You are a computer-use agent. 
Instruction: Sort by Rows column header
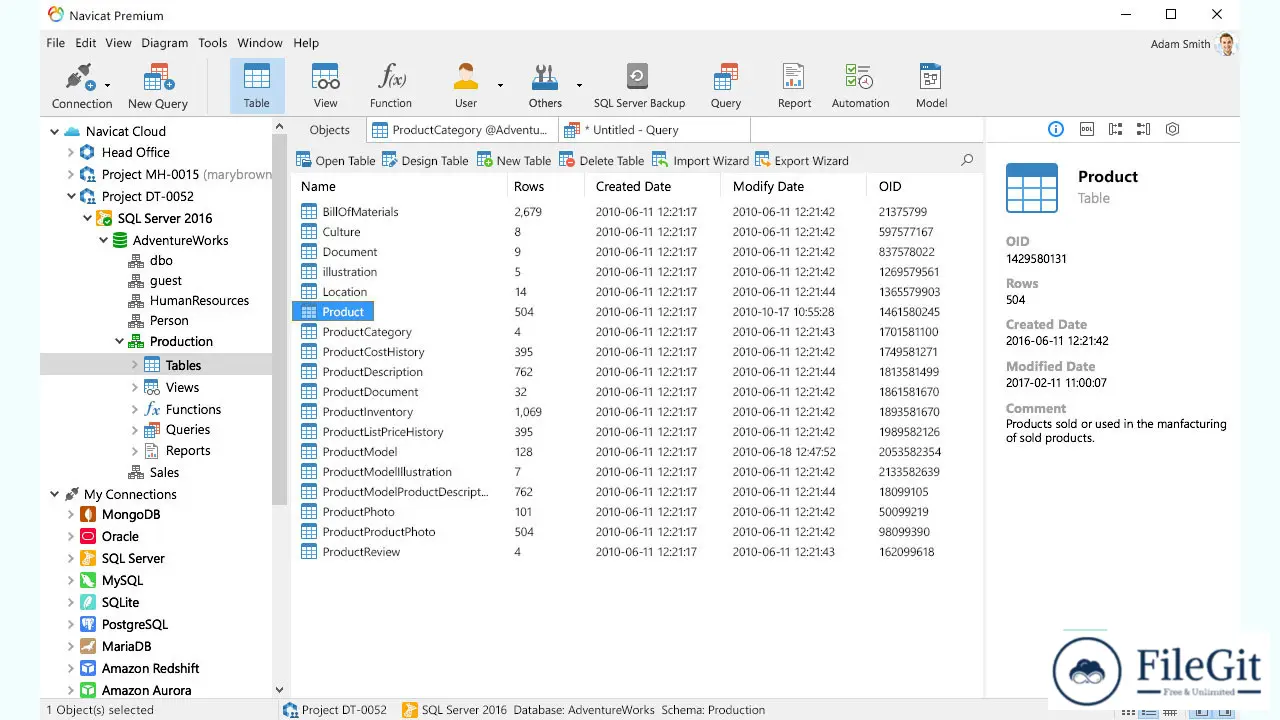tap(546, 186)
